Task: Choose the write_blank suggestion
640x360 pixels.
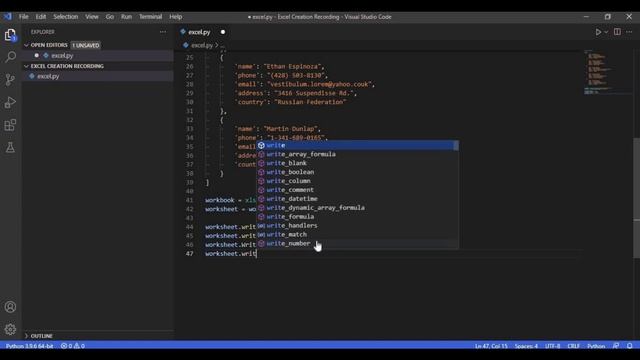Action: pyautogui.click(x=355, y=163)
